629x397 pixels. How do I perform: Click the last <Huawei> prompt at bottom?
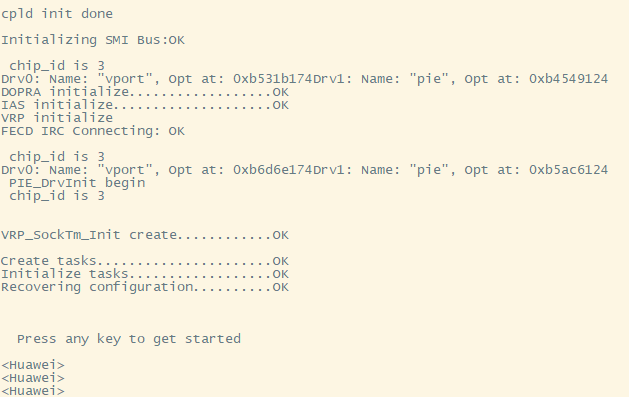33,391
